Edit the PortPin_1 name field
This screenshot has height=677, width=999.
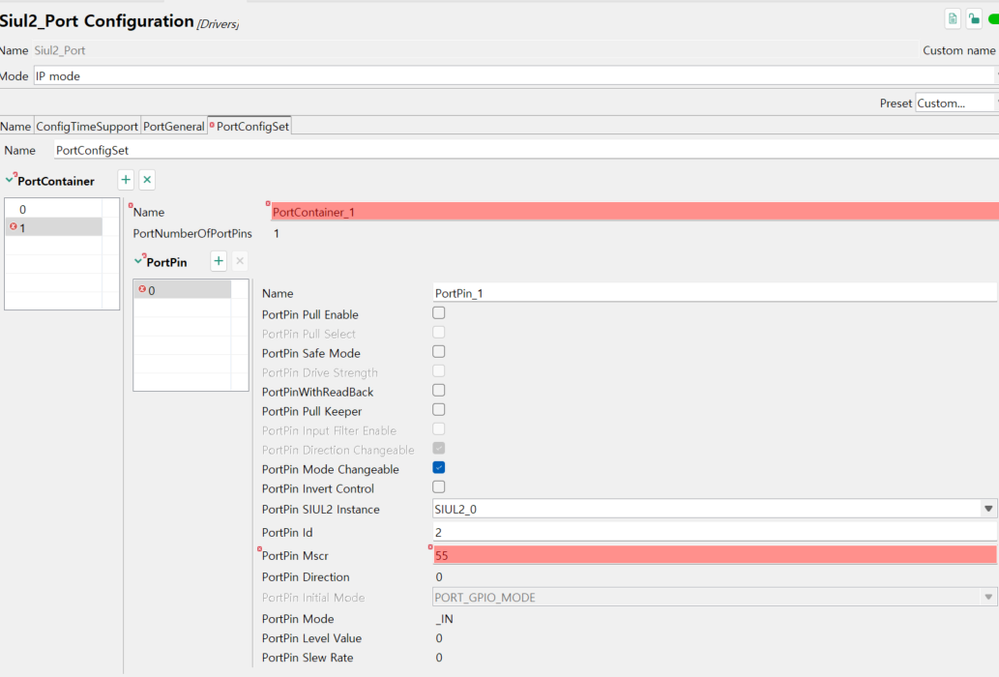715,293
